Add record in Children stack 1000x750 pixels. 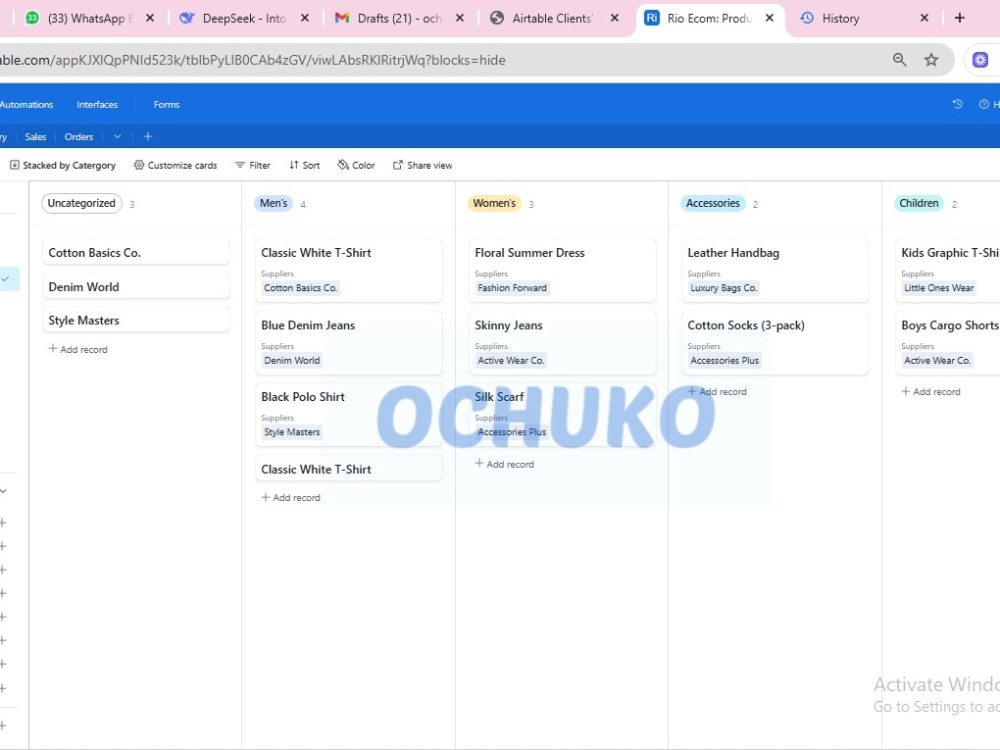930,392
